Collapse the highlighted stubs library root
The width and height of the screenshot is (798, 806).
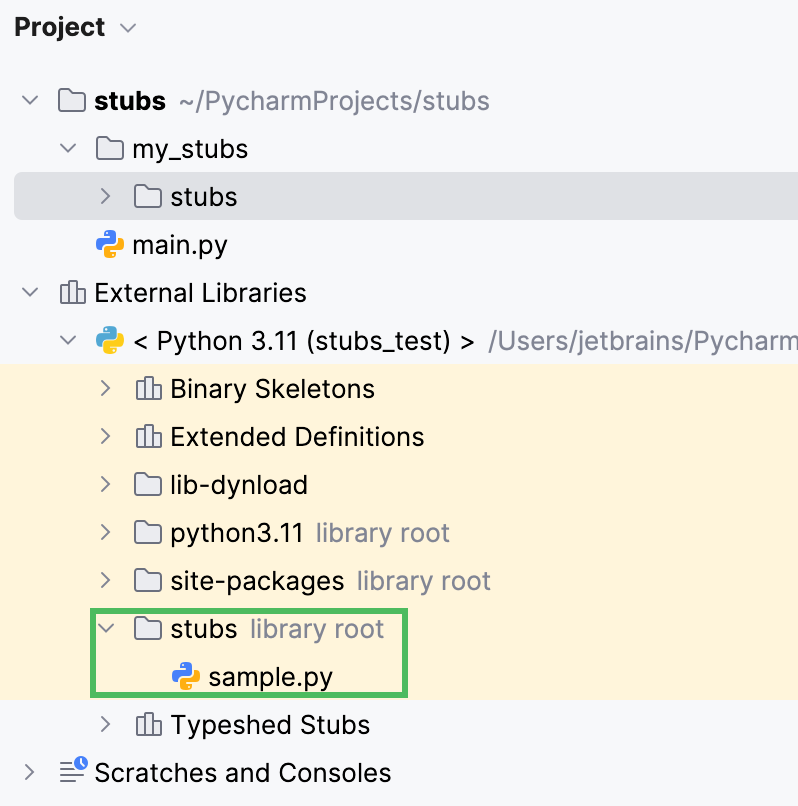[106, 628]
